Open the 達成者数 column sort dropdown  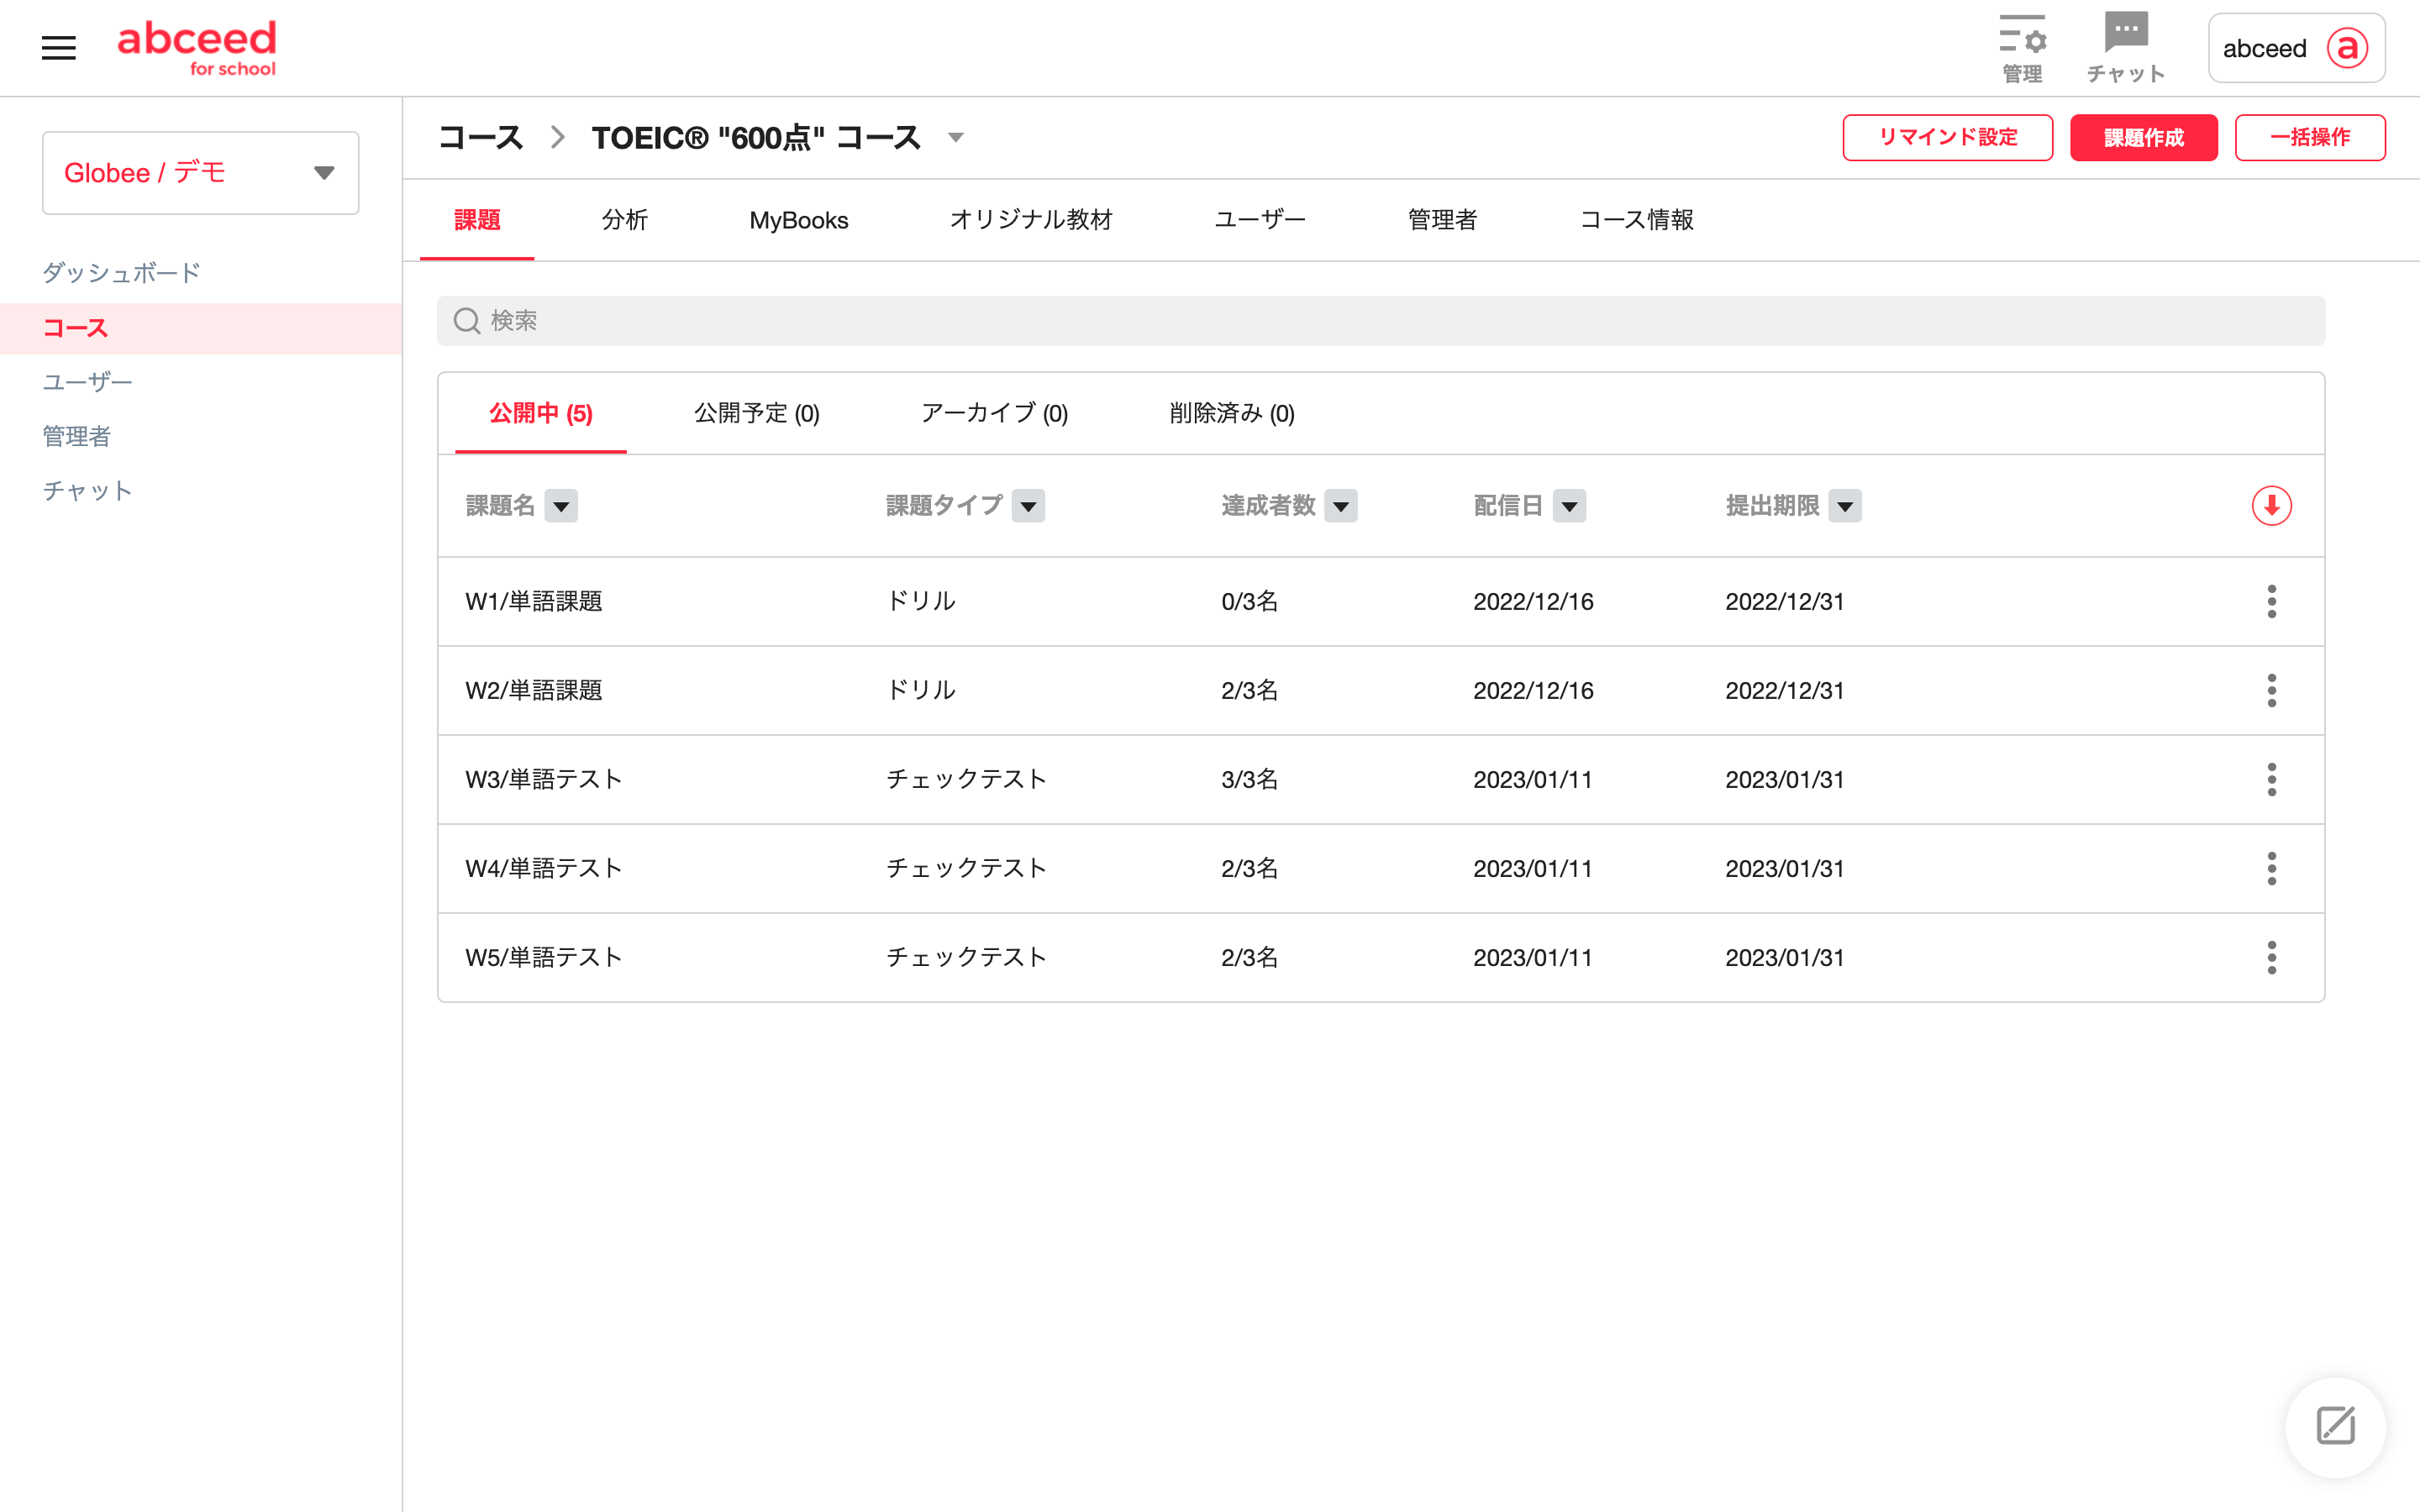1341,506
